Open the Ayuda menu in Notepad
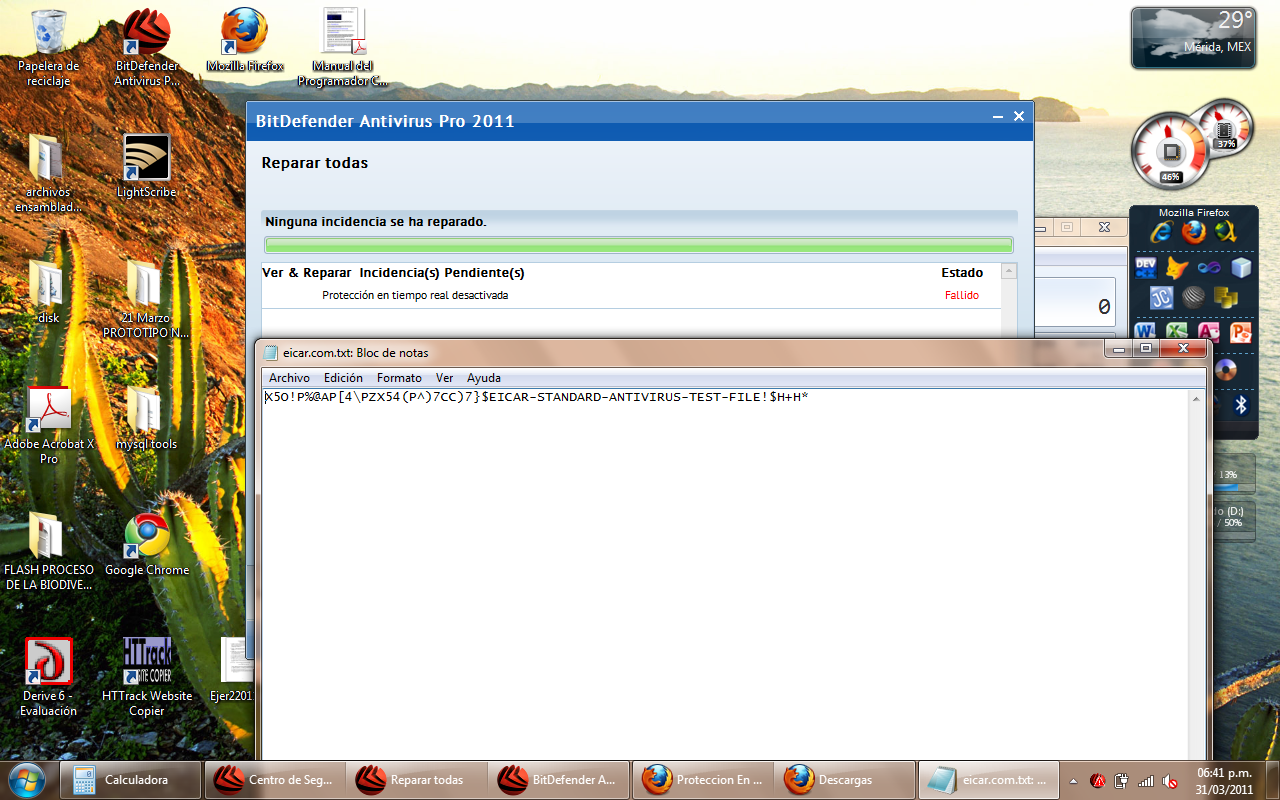 tap(484, 378)
